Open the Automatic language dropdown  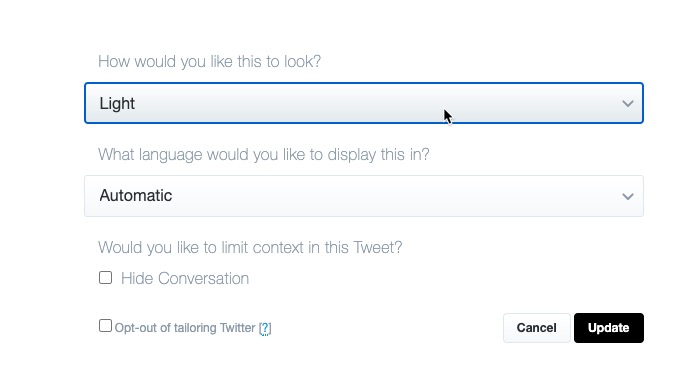coord(364,196)
